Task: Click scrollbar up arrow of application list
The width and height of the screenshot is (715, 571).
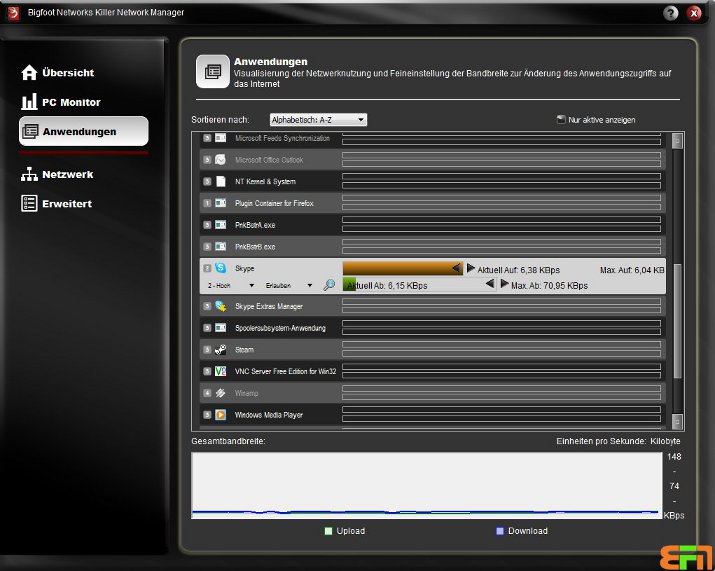Action: 677,141
